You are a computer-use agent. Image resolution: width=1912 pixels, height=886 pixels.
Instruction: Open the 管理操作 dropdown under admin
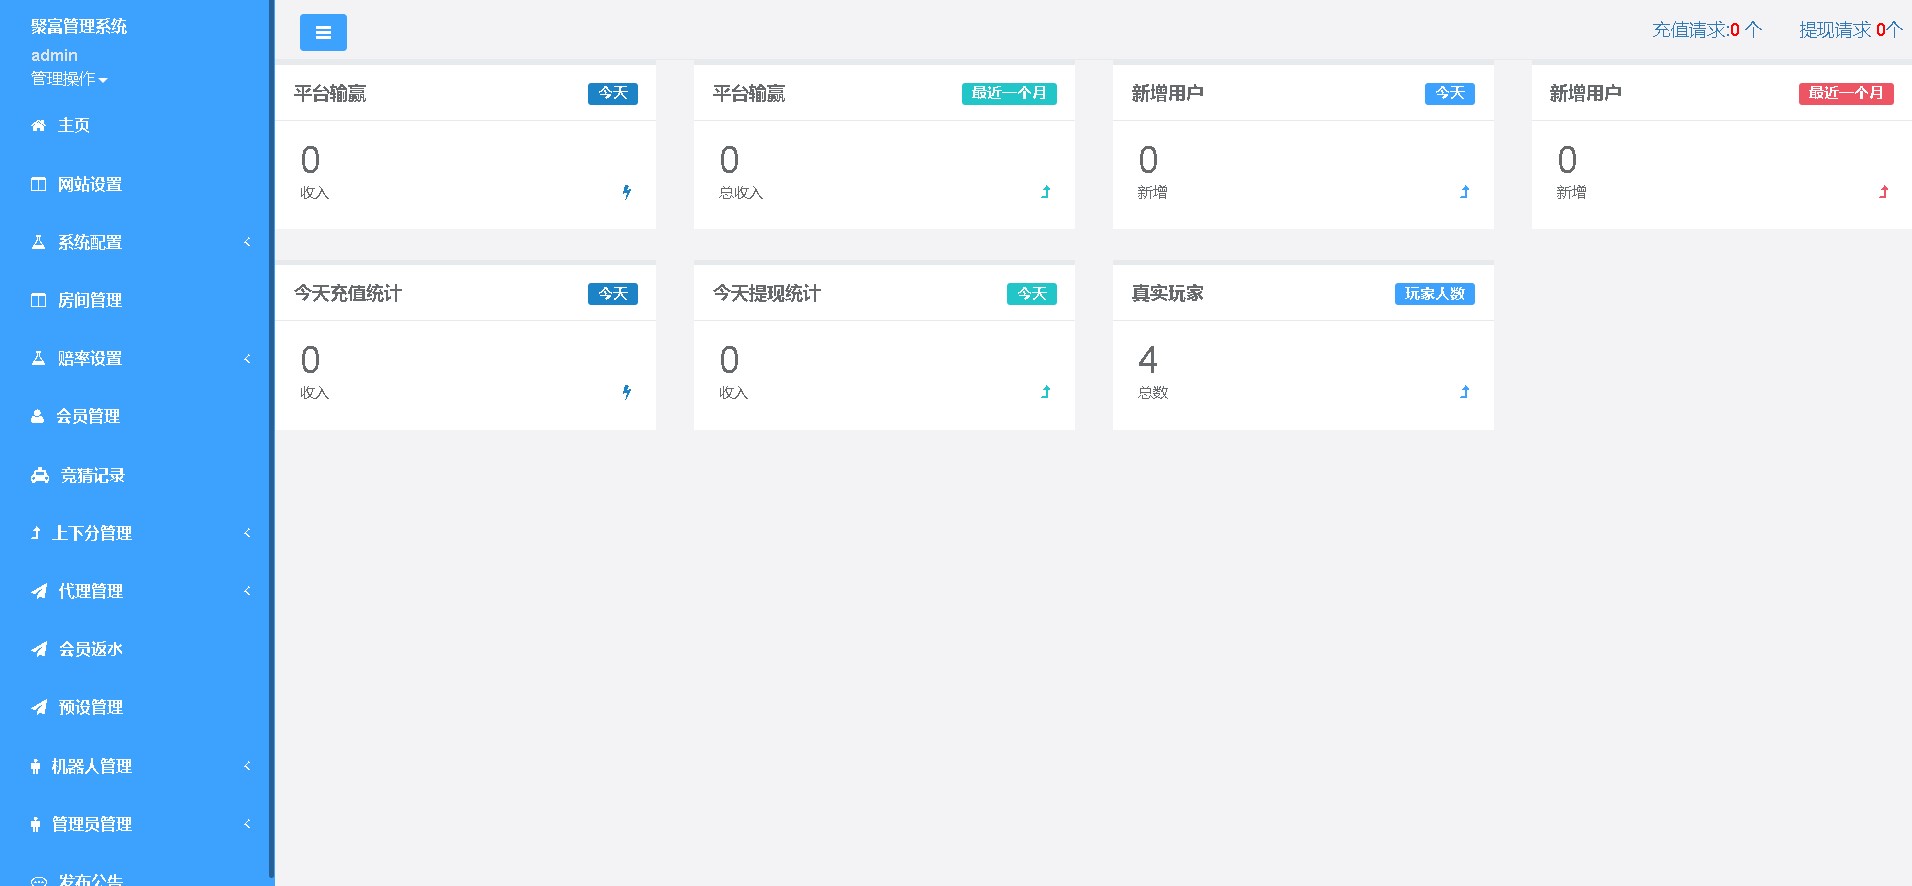tap(69, 79)
